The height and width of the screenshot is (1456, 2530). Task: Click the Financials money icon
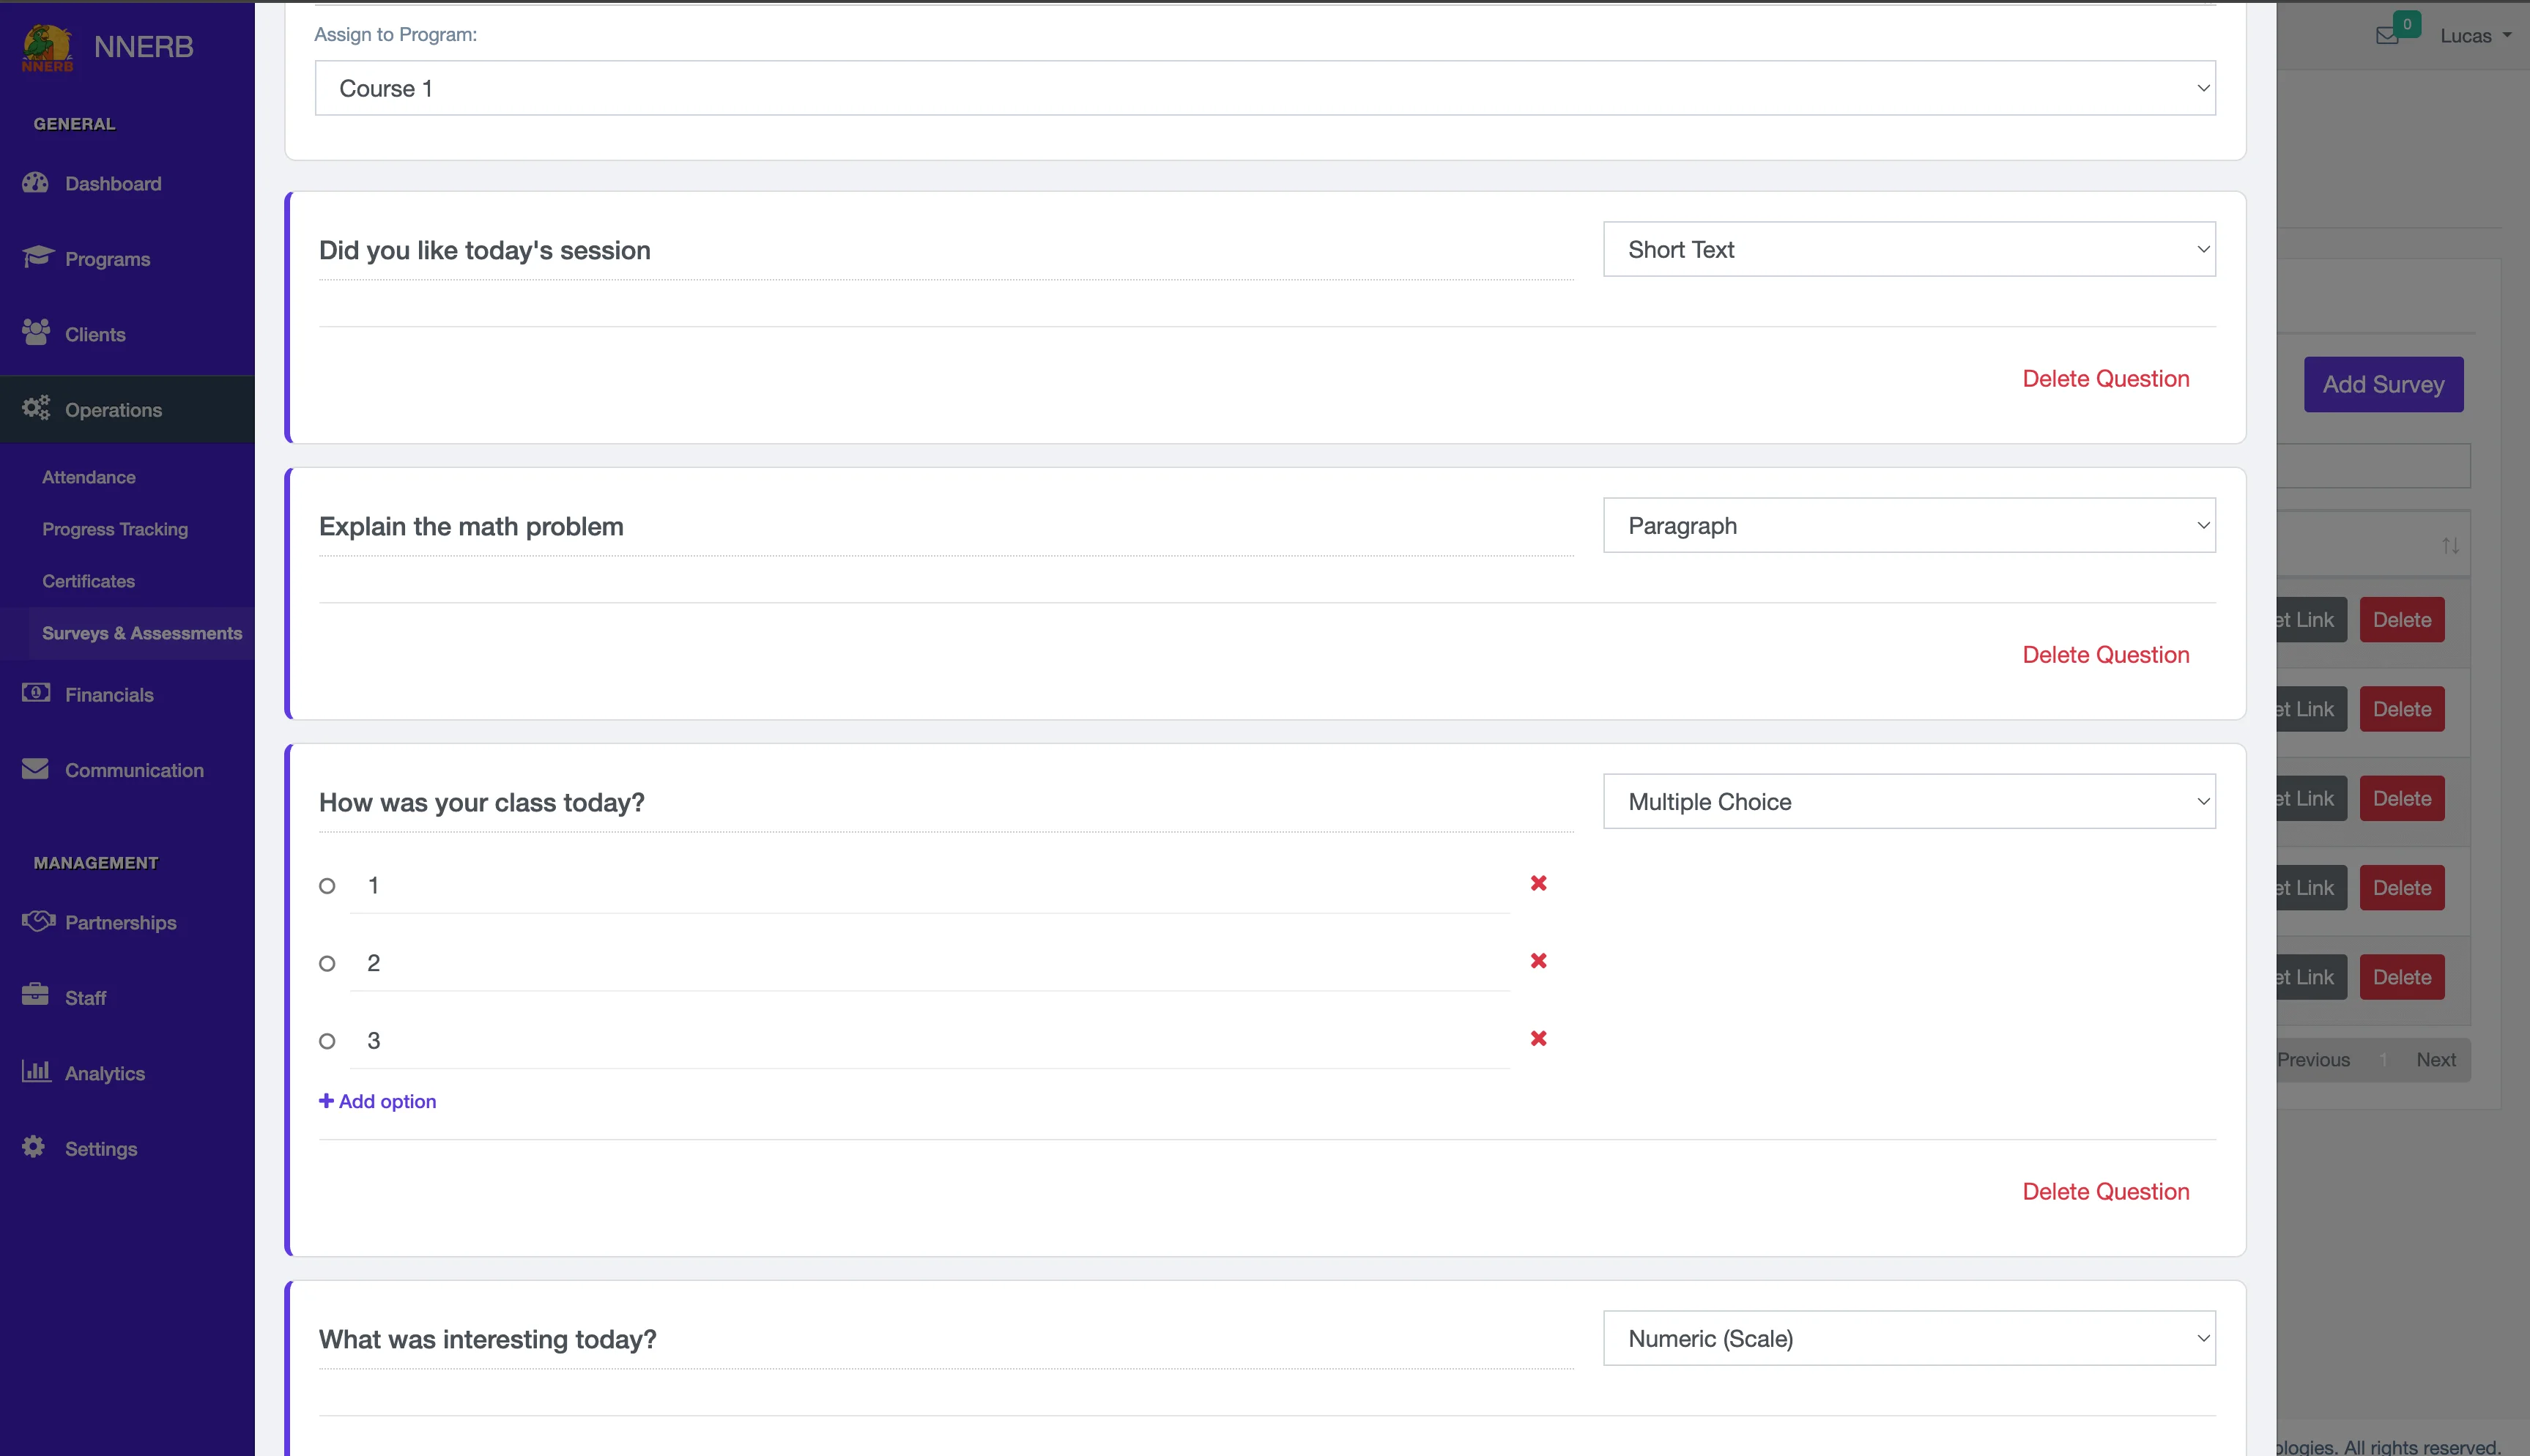[36, 693]
